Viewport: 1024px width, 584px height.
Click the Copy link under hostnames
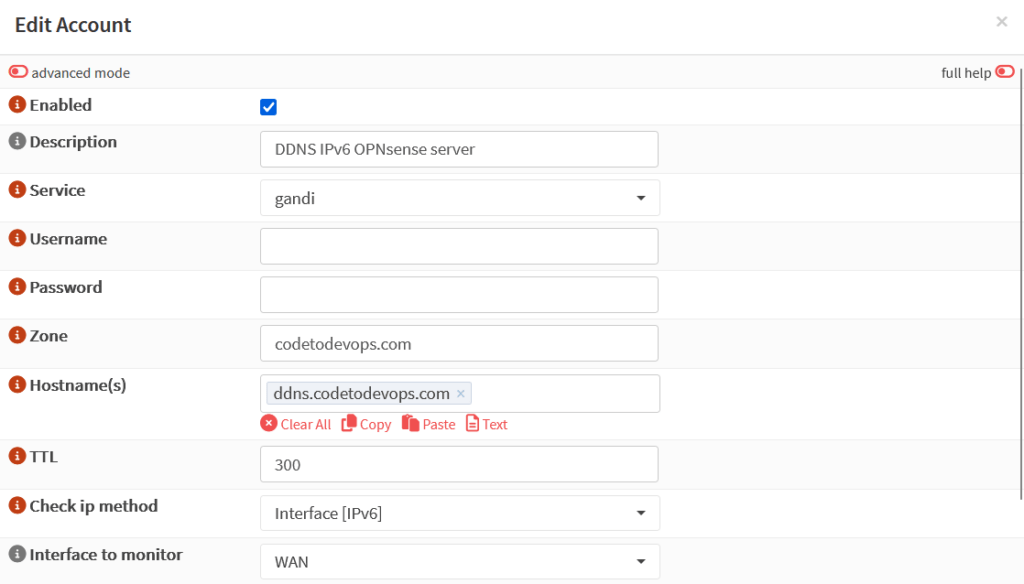(x=366, y=424)
